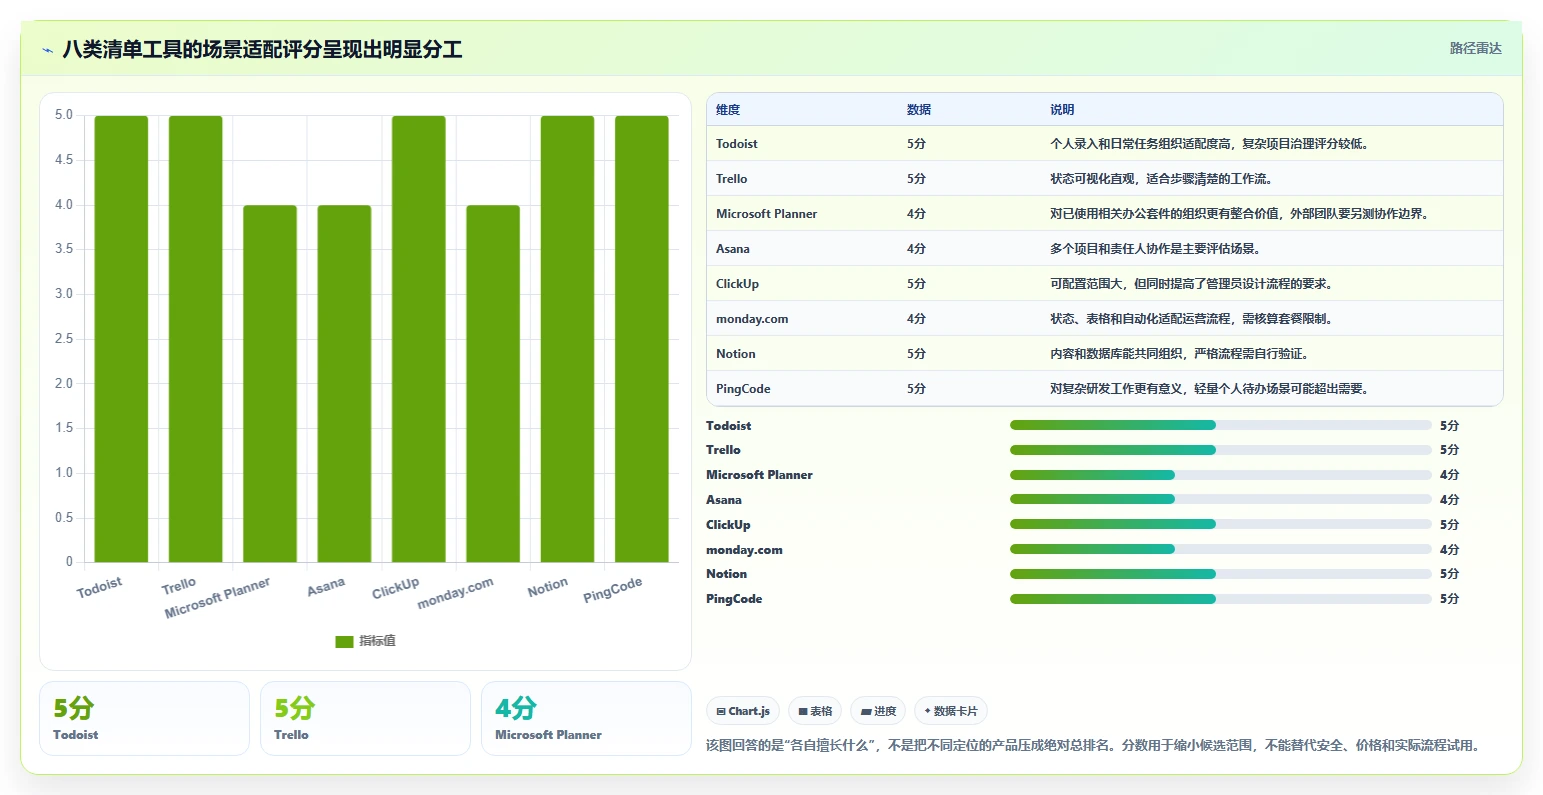Click the Asana progress bar
The image size is (1543, 795).
pos(1221,499)
